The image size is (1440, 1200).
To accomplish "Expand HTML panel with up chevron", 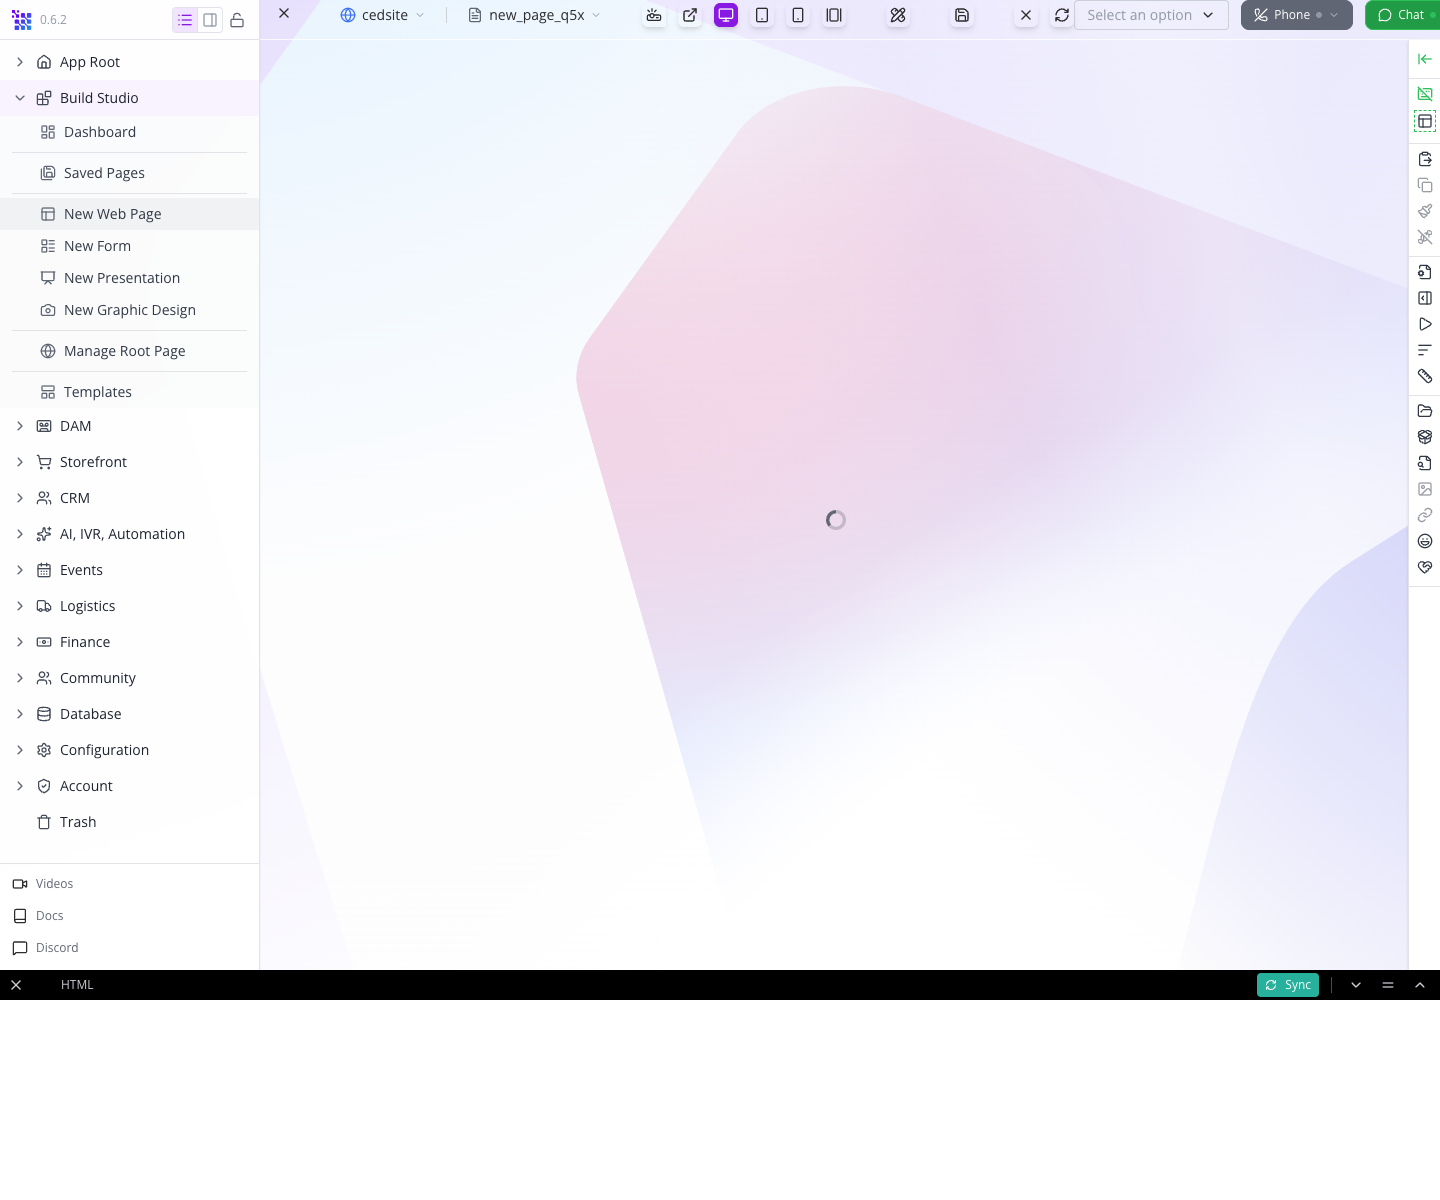I will pyautogui.click(x=1420, y=985).
